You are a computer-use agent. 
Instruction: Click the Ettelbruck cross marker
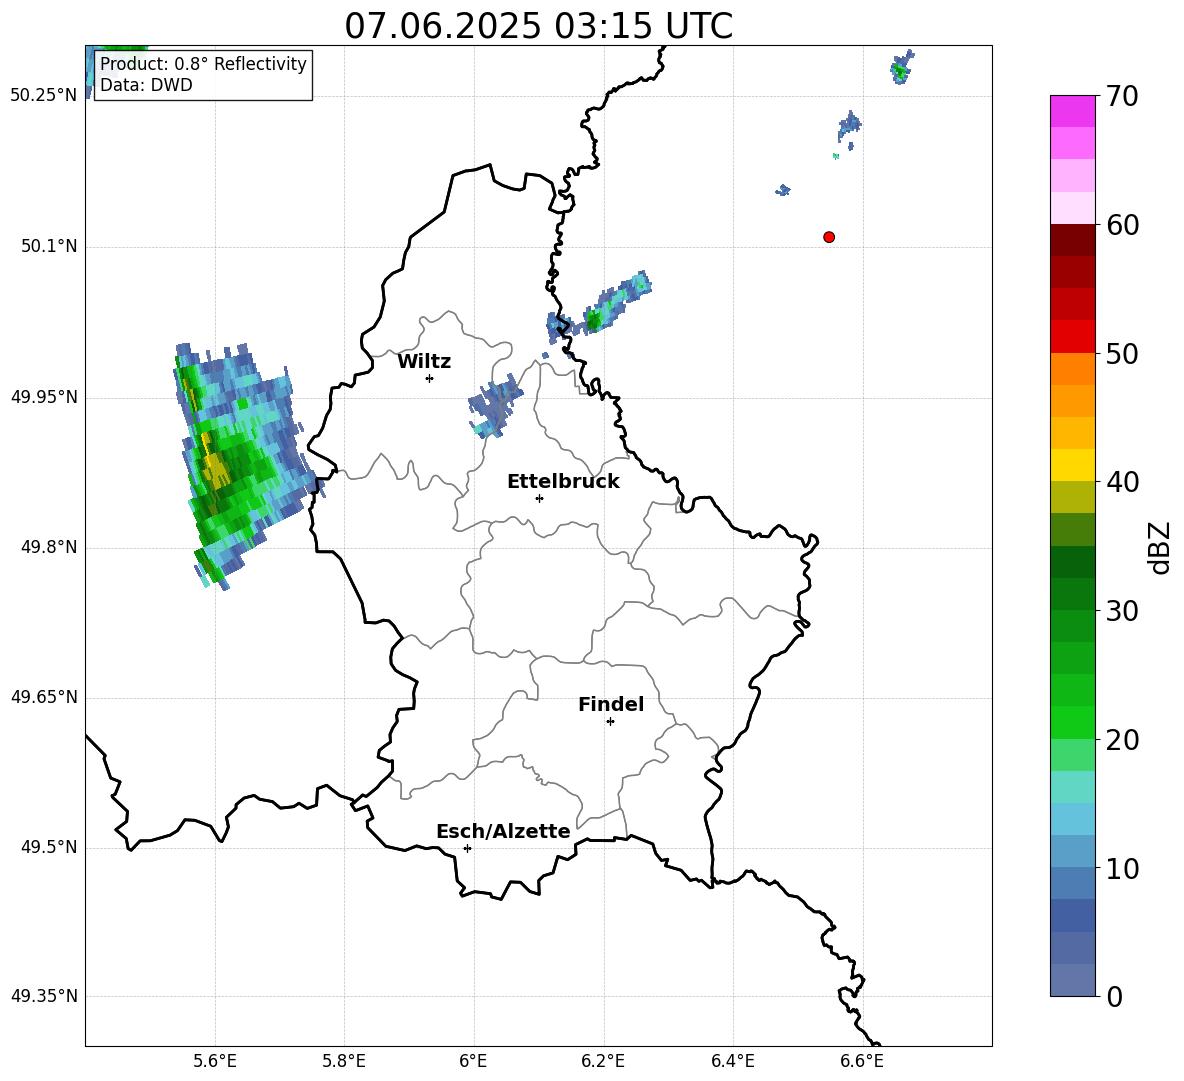(539, 498)
